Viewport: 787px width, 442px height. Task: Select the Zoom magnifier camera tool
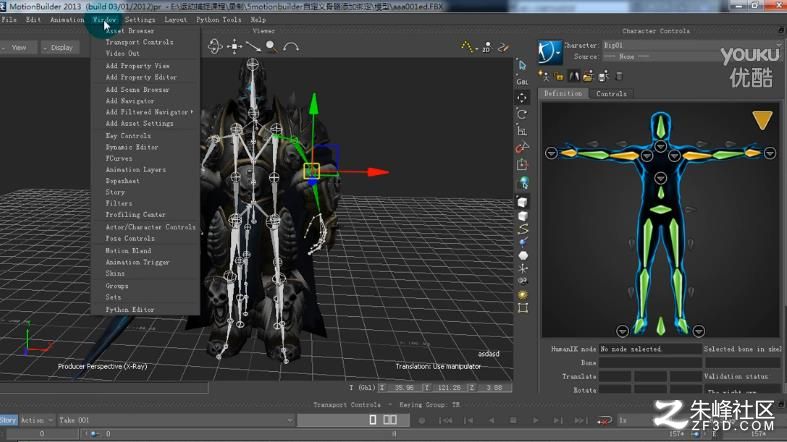tap(272, 47)
